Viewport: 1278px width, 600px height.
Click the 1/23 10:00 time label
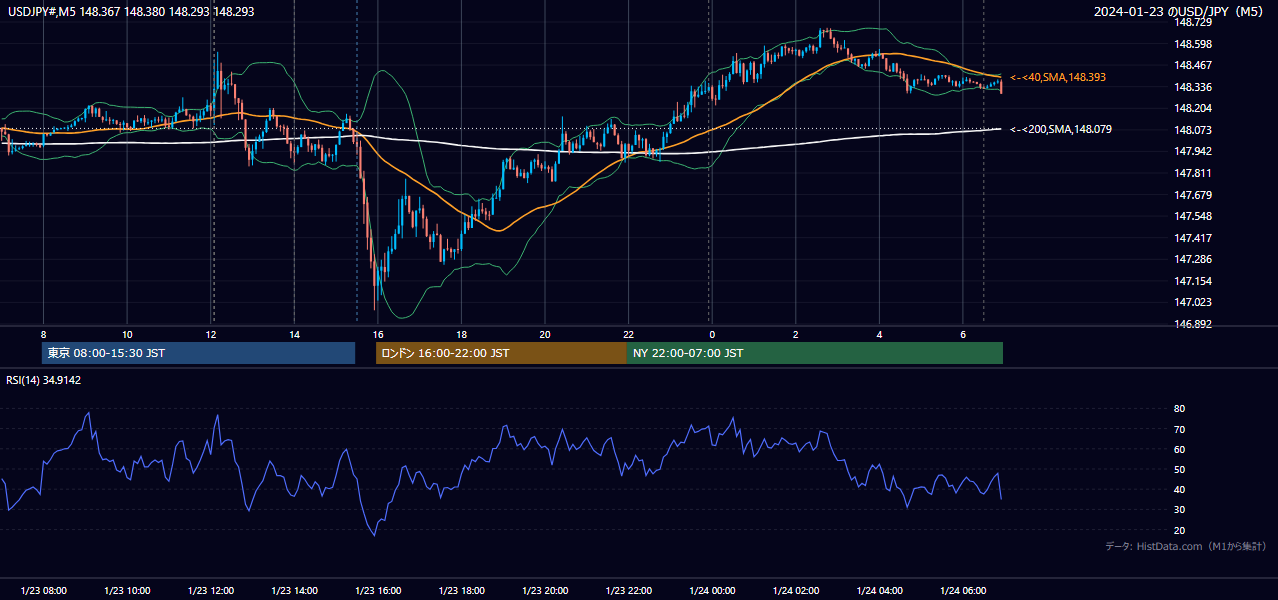[x=127, y=591]
